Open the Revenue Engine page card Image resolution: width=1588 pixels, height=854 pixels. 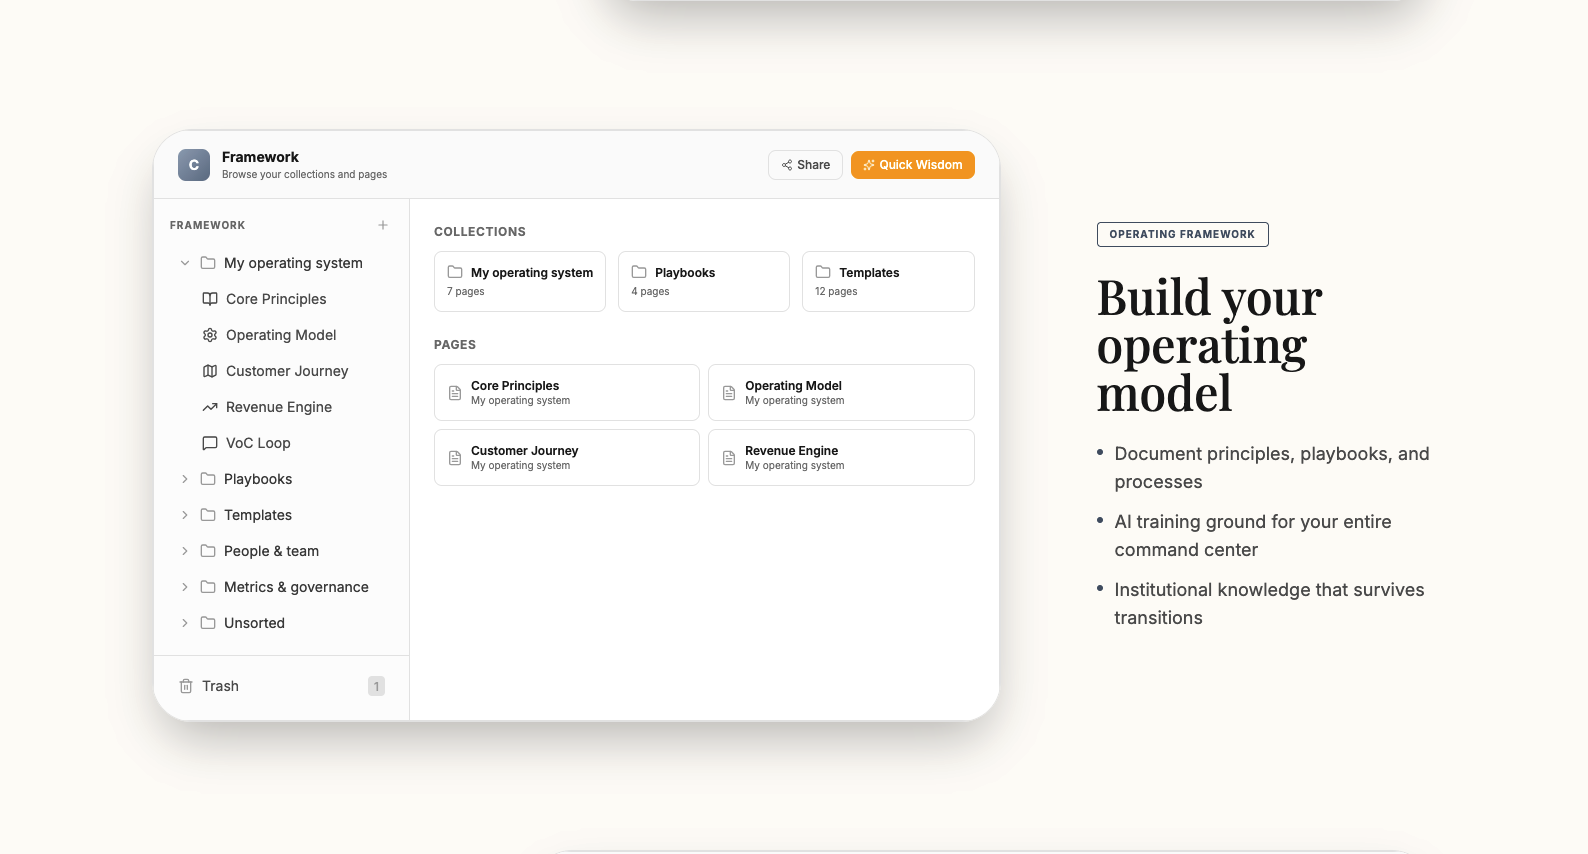tap(841, 457)
